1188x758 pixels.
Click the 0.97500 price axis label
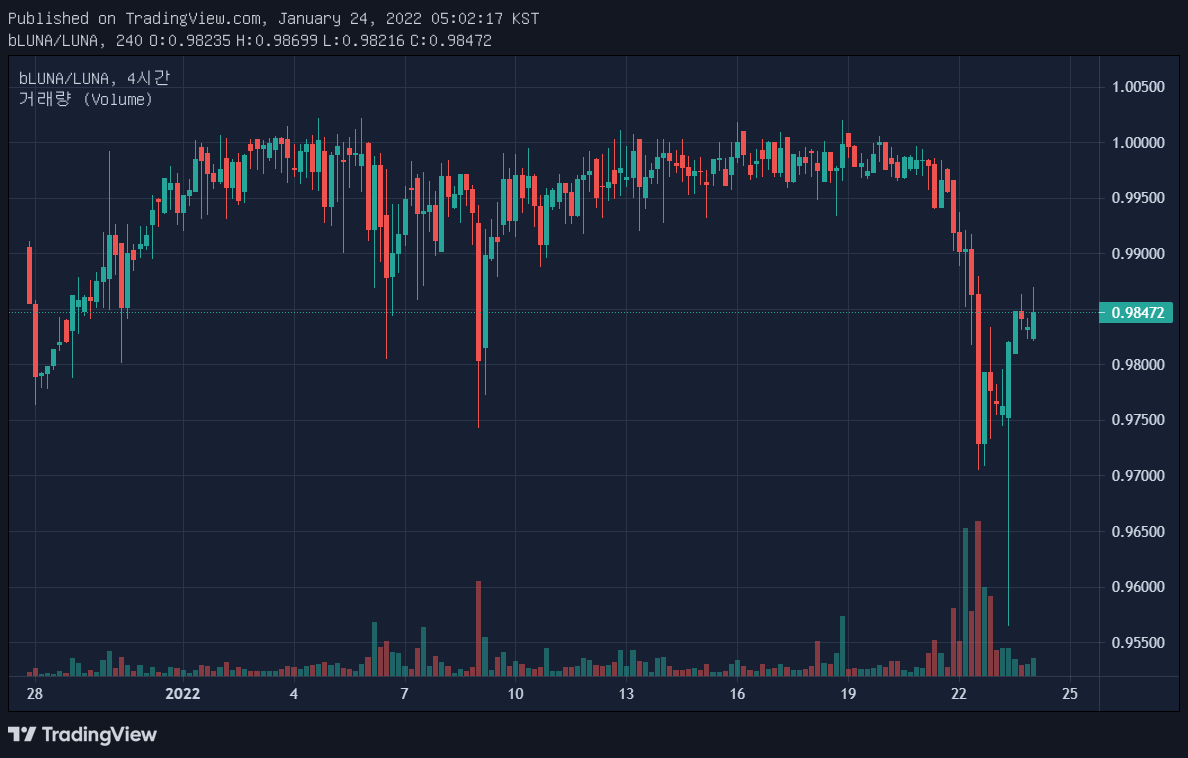(1138, 420)
